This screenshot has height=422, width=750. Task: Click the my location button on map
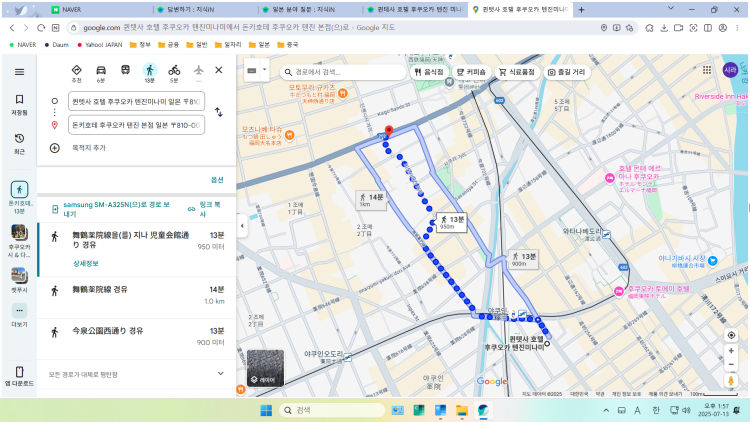(731, 335)
